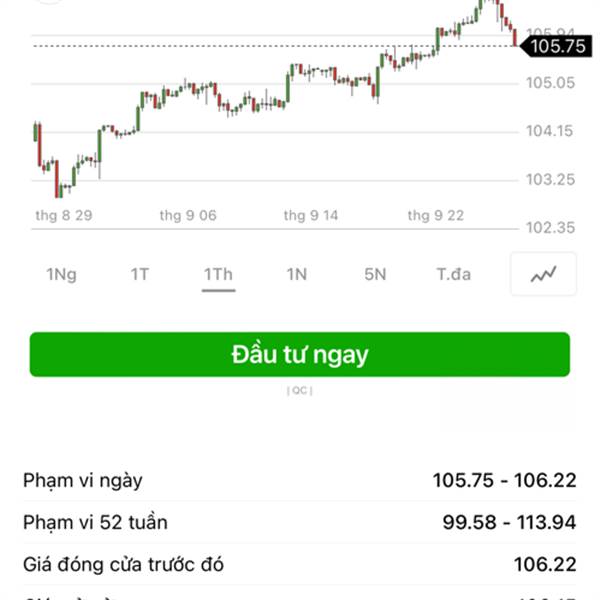Click the 52-week range value 99.58 - 113.94

click(509, 522)
